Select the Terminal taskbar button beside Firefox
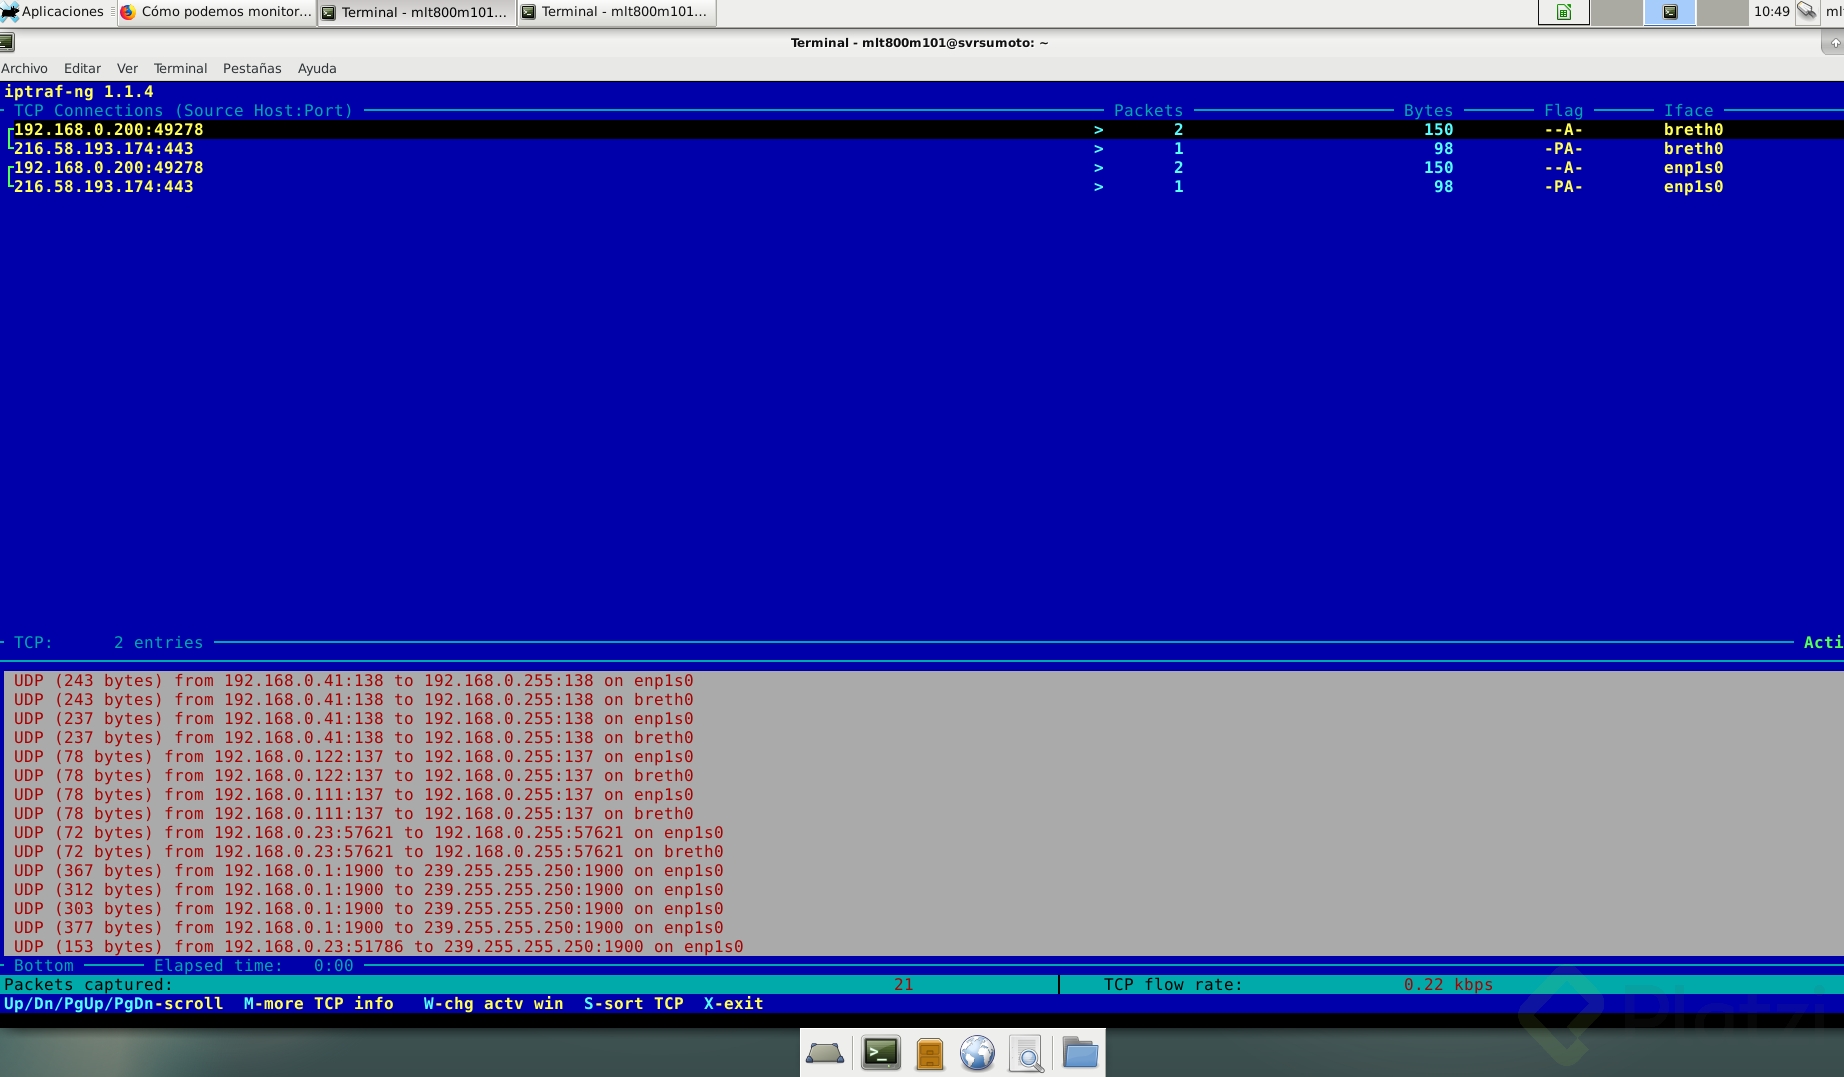This screenshot has height=1077, width=1844. pyautogui.click(x=416, y=12)
